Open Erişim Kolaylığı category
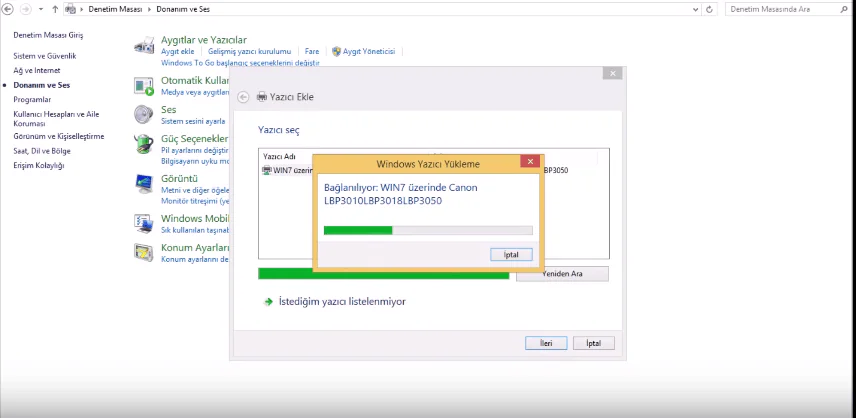The height and width of the screenshot is (418, 856). pyautogui.click(x=39, y=165)
